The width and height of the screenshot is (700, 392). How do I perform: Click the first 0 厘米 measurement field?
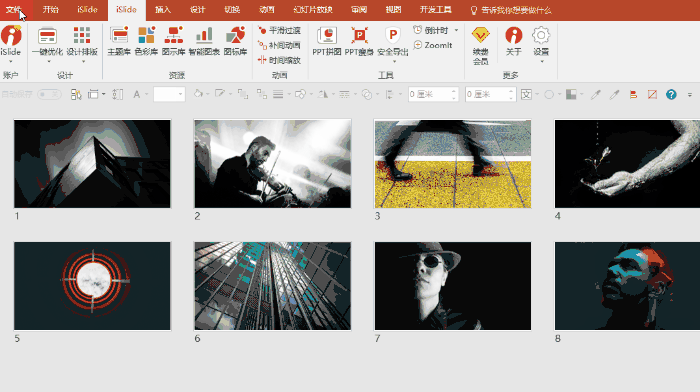(433, 94)
